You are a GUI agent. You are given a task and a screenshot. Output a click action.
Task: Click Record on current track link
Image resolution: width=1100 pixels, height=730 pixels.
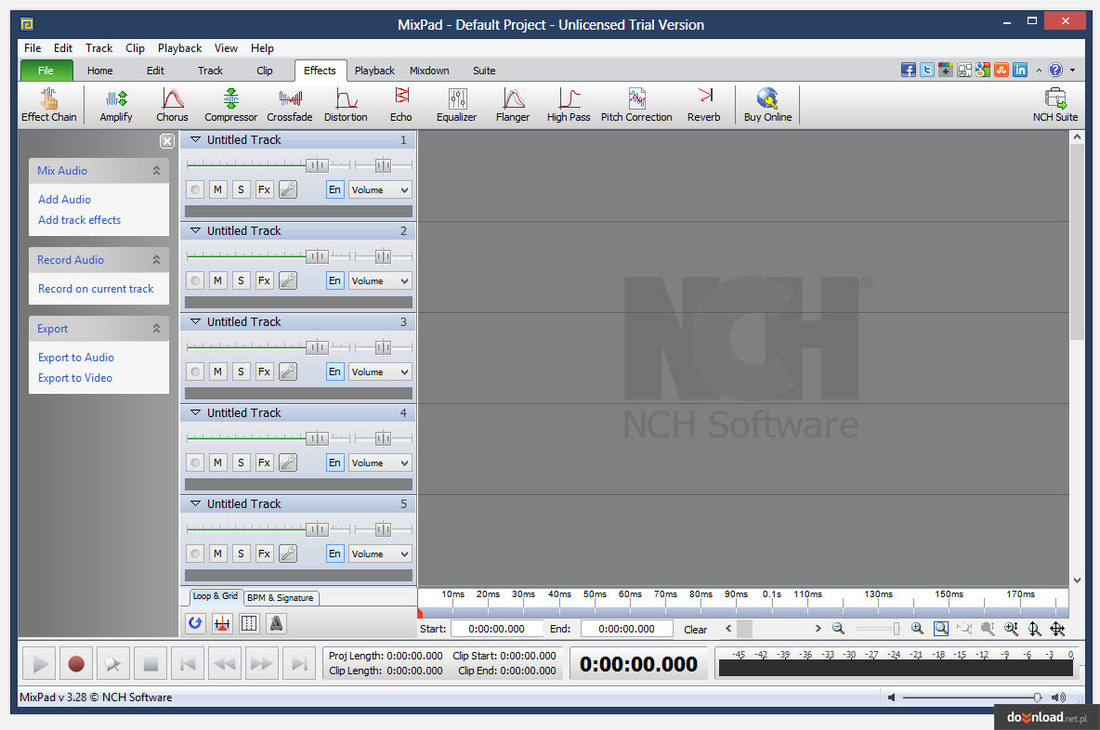tap(95, 288)
